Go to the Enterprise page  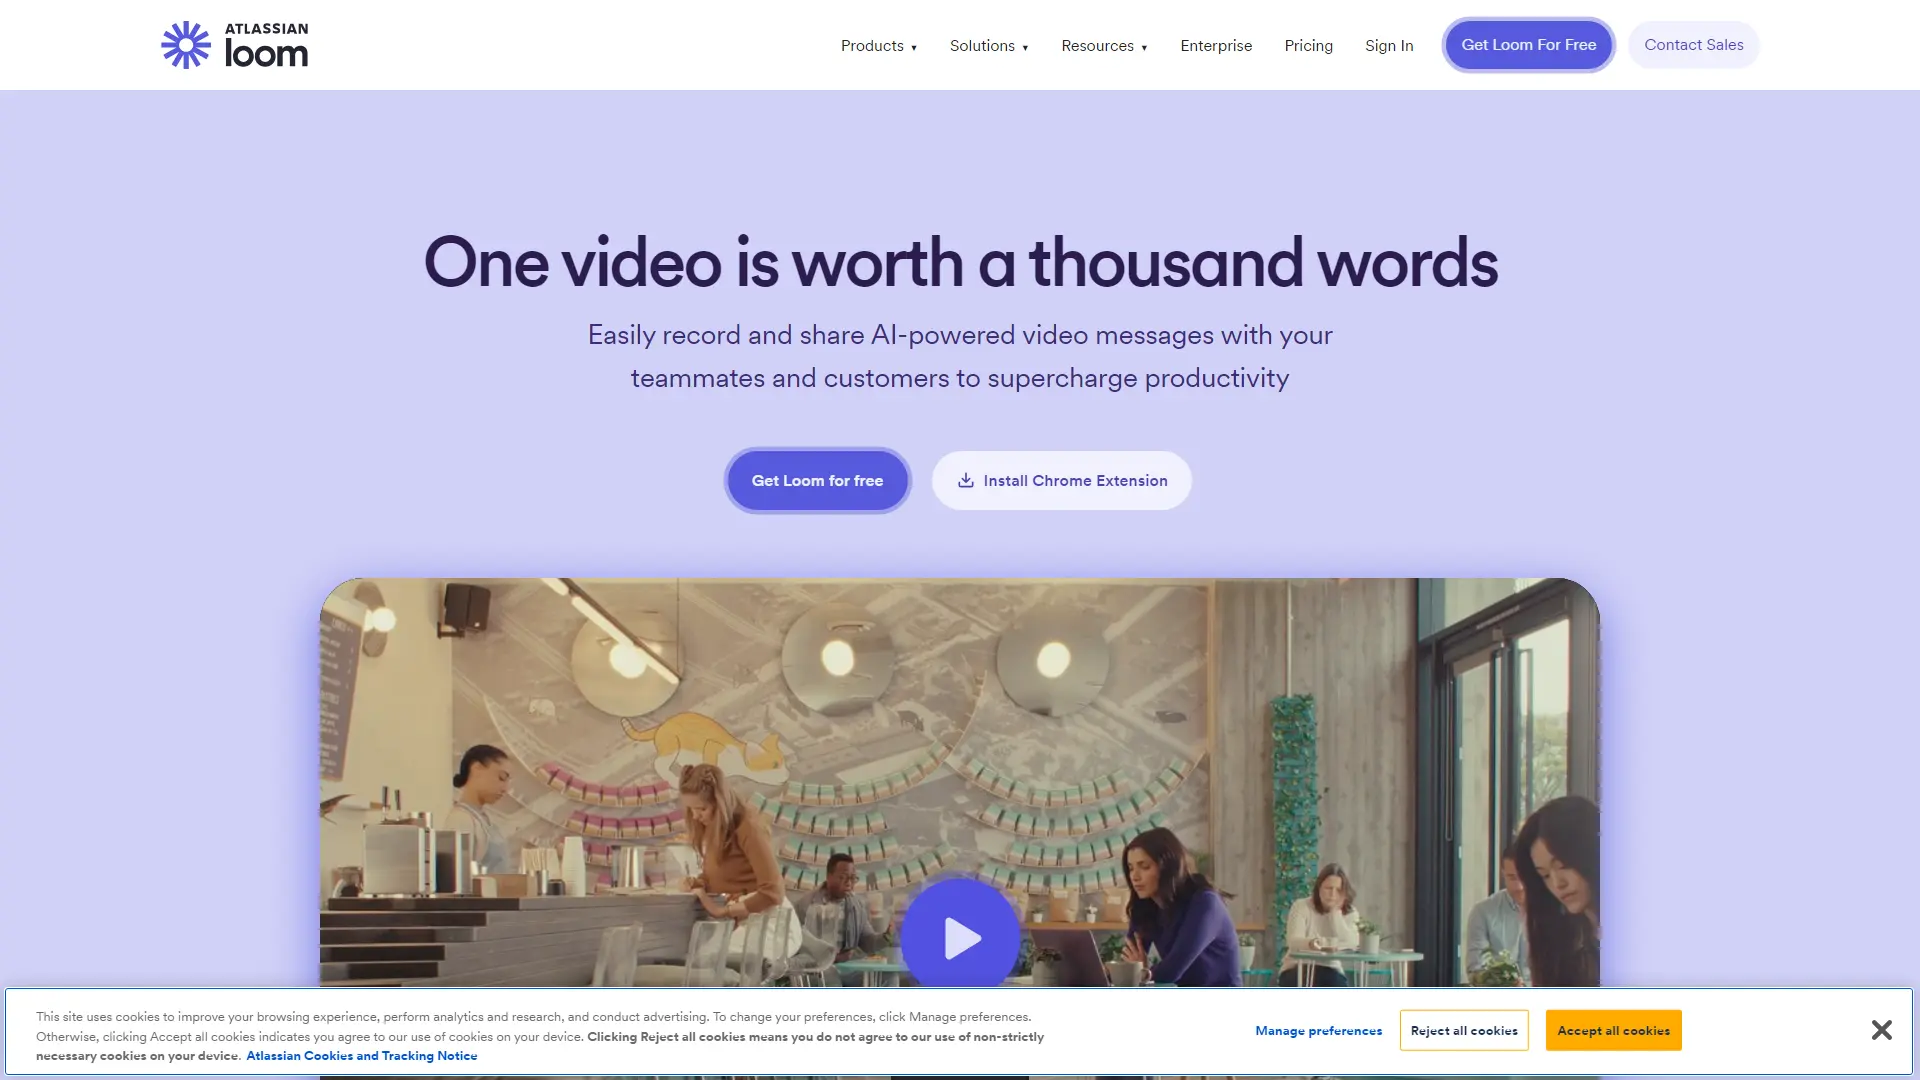1216,46
